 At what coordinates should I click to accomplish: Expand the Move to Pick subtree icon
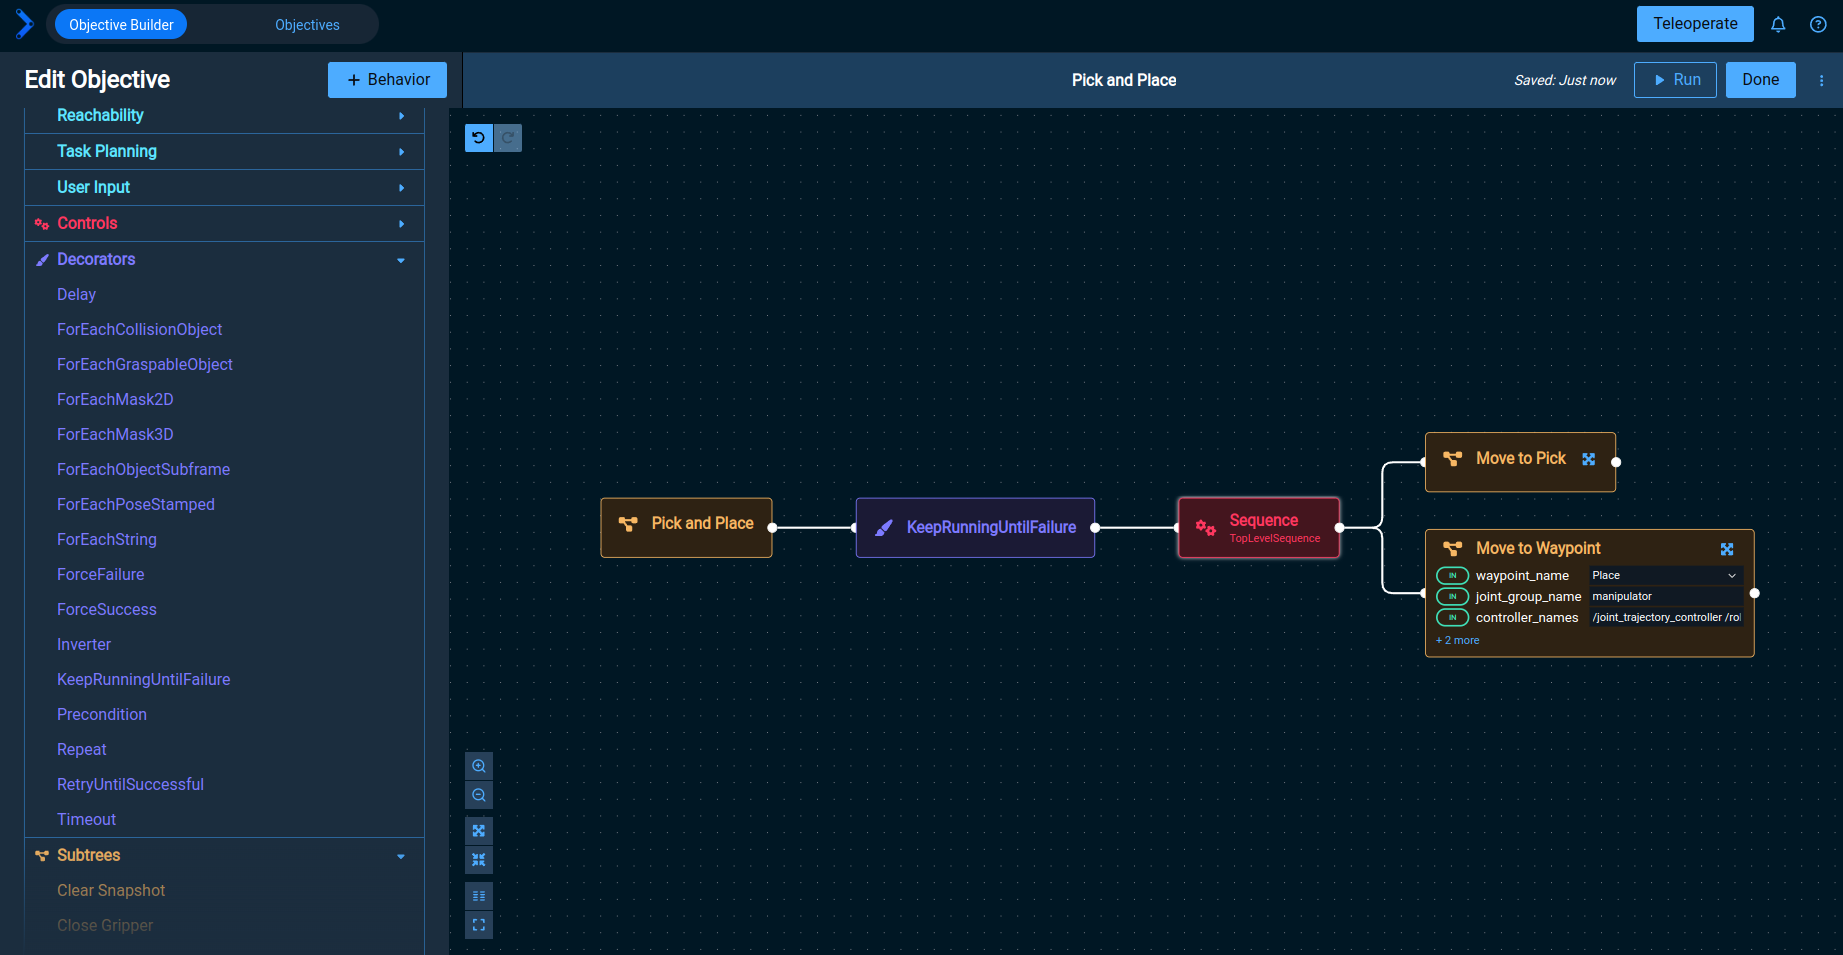(x=1589, y=459)
